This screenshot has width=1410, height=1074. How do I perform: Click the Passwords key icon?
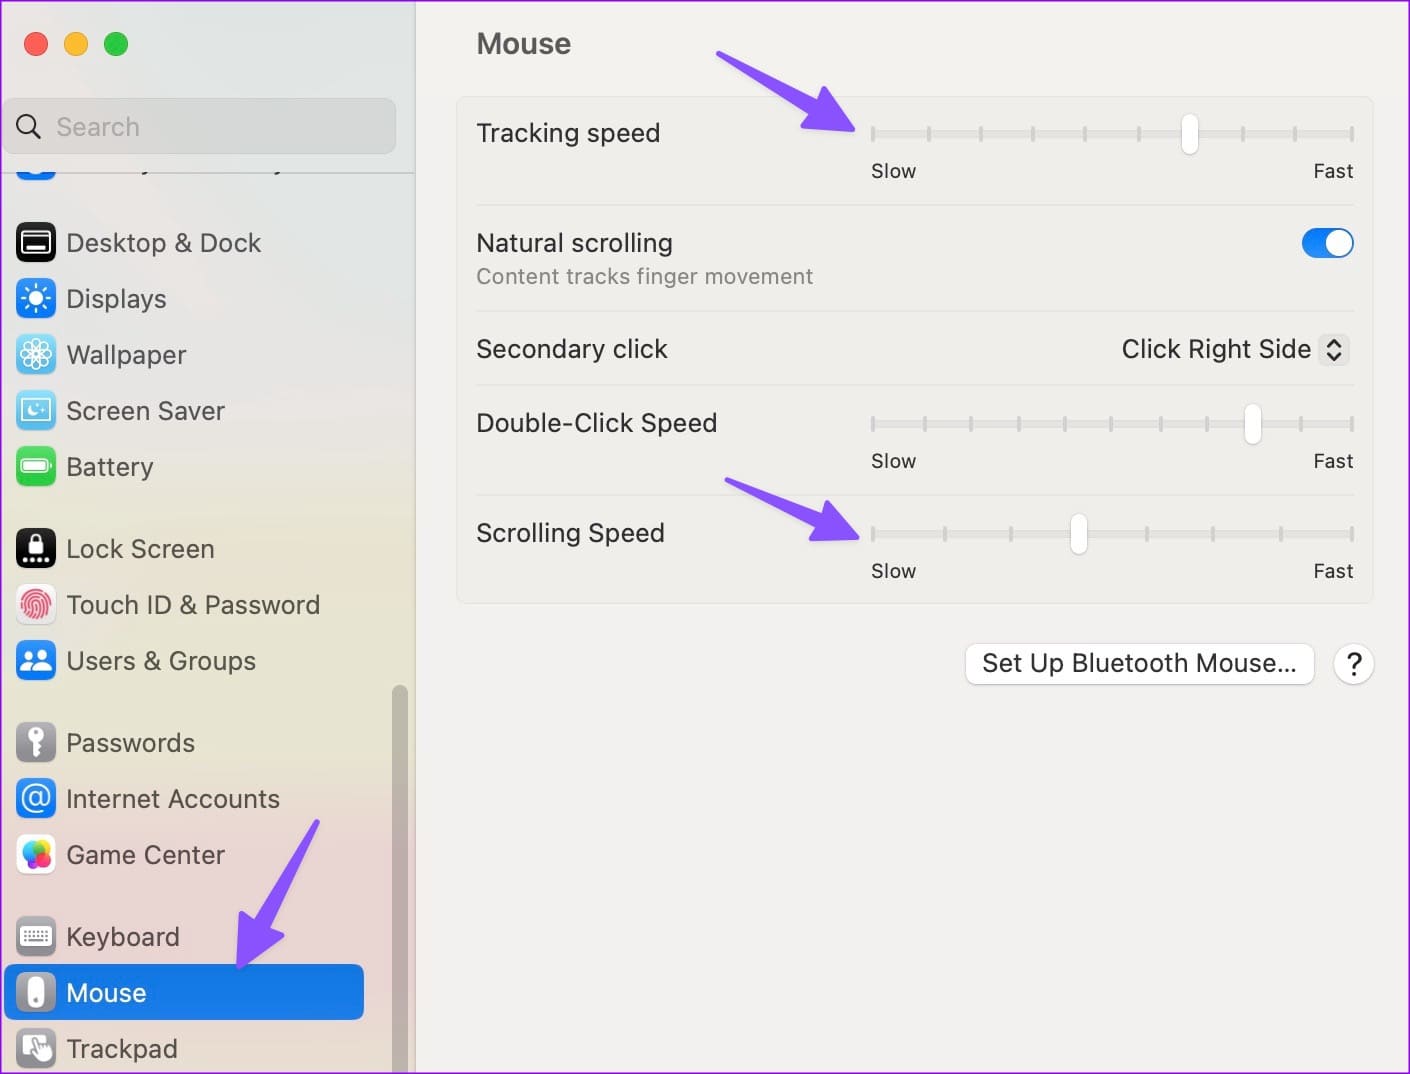[36, 743]
